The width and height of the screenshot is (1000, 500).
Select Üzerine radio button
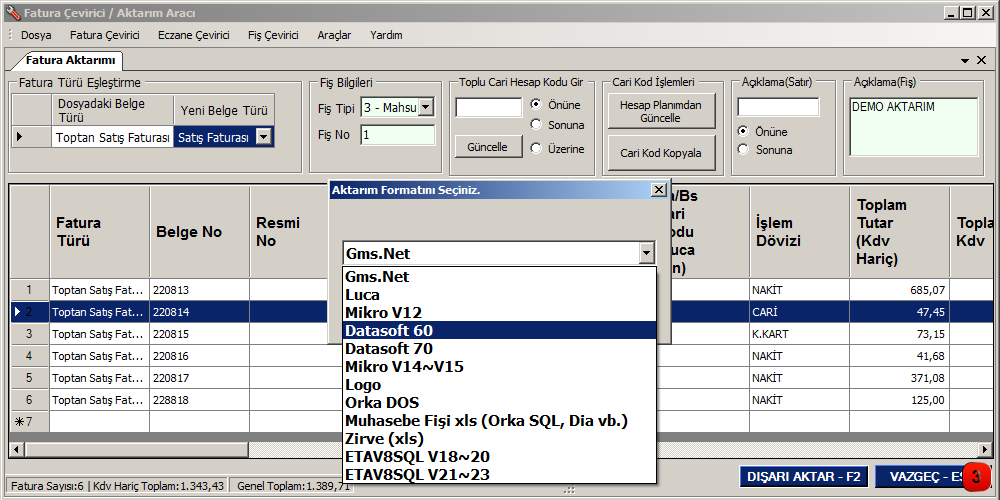(536, 149)
